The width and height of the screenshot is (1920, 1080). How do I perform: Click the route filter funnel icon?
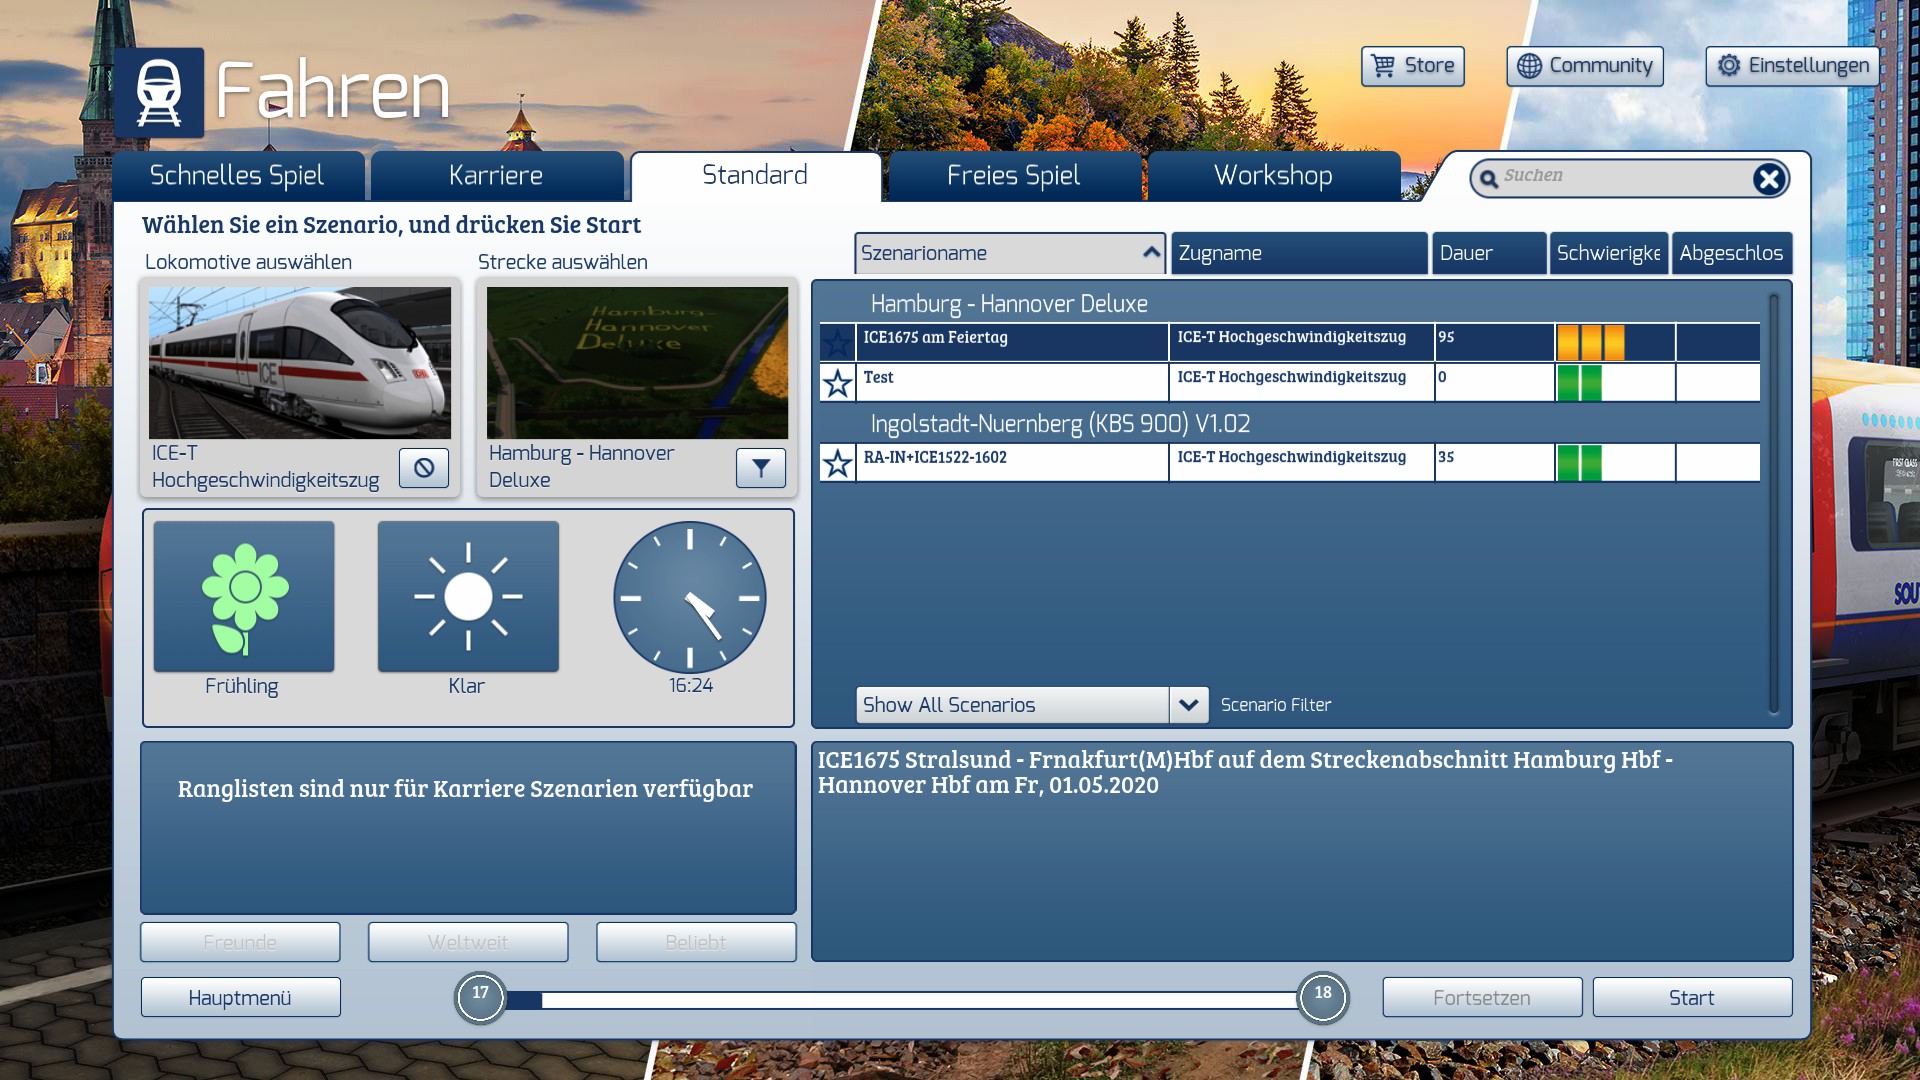[x=761, y=468]
